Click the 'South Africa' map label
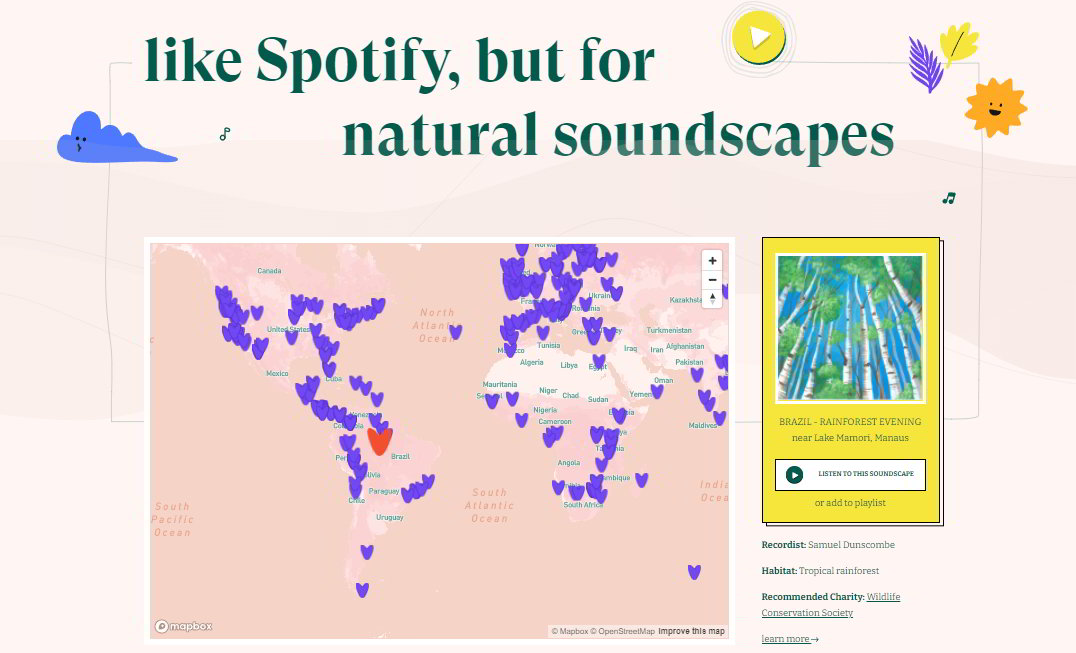 (583, 505)
